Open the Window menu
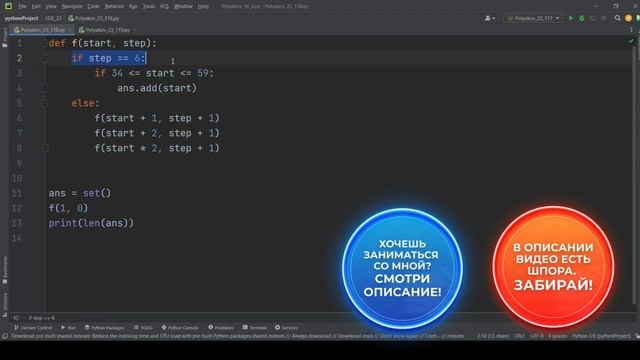 183,6
